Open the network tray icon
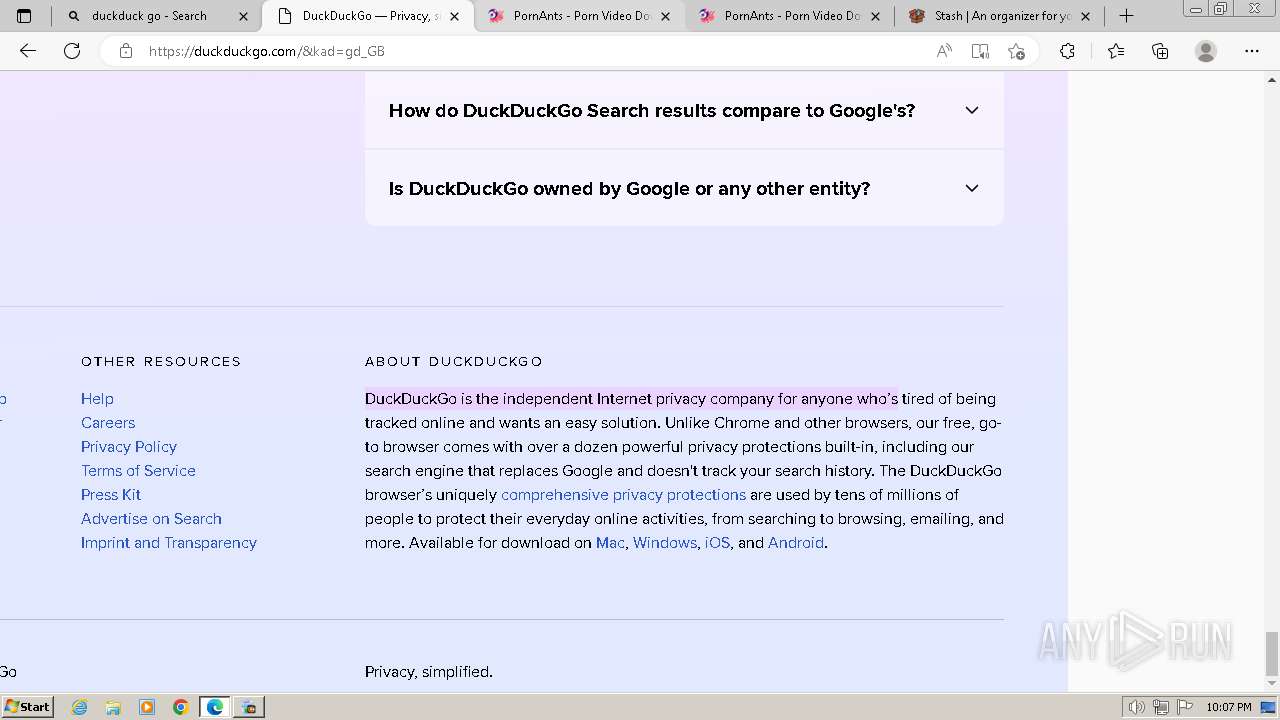Viewport: 1280px width, 720px height. pyautogui.click(x=1161, y=707)
